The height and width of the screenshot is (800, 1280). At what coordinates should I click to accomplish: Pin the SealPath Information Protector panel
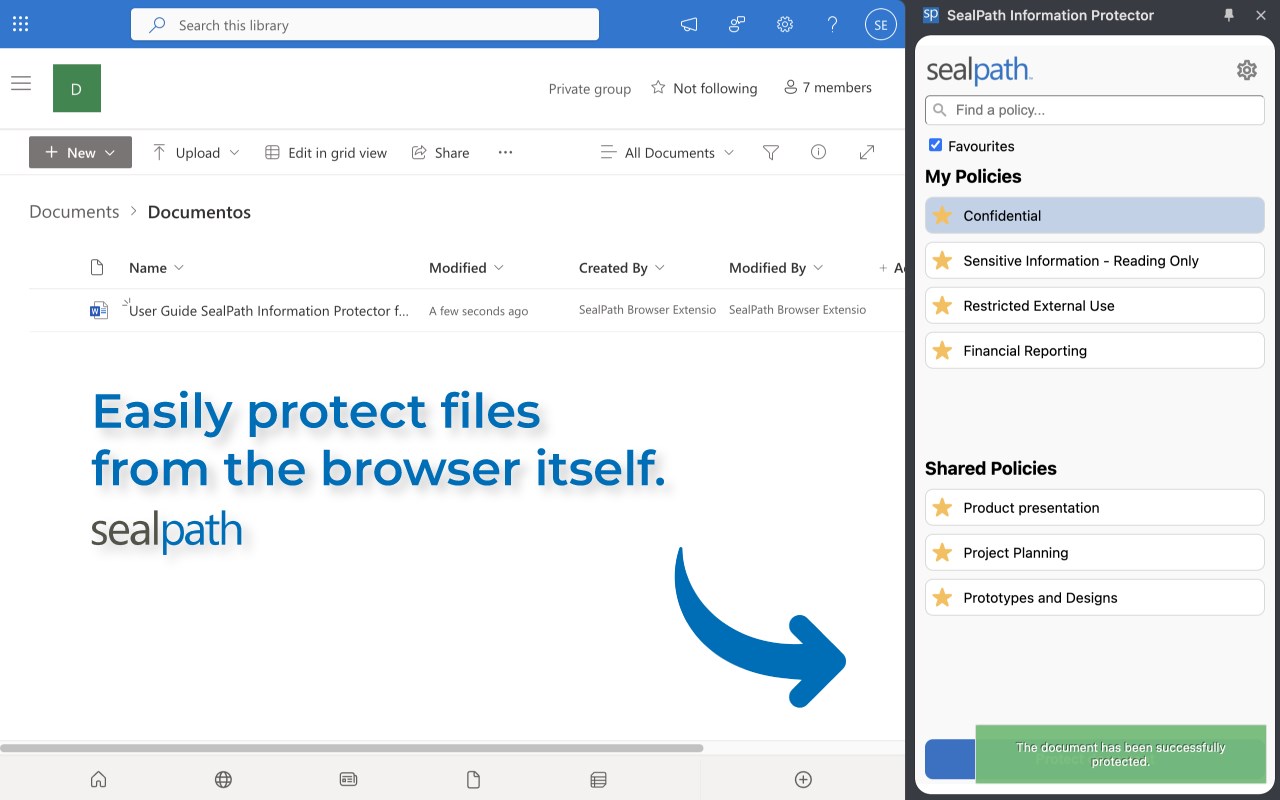point(1229,15)
